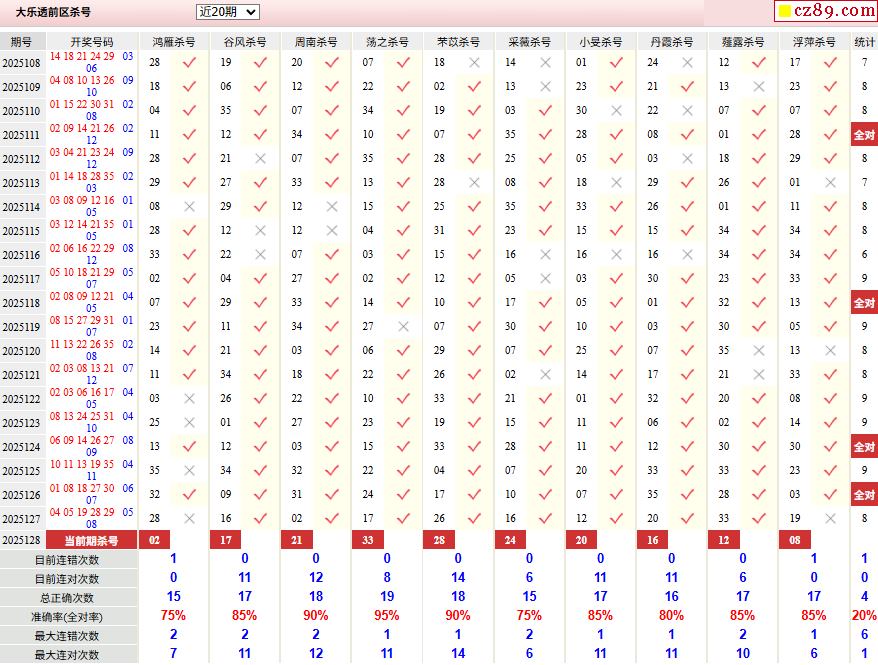Click the cross mark for 荡之杀号 in row 2025119
The width and height of the screenshot is (878, 665).
coord(403,327)
